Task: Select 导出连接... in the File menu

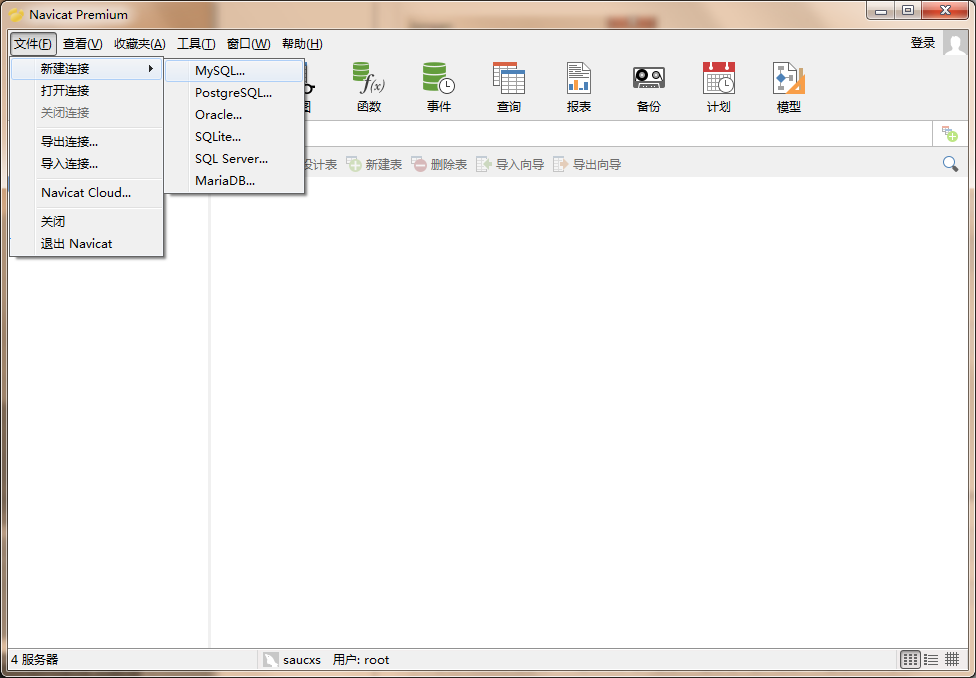Action: (87, 142)
